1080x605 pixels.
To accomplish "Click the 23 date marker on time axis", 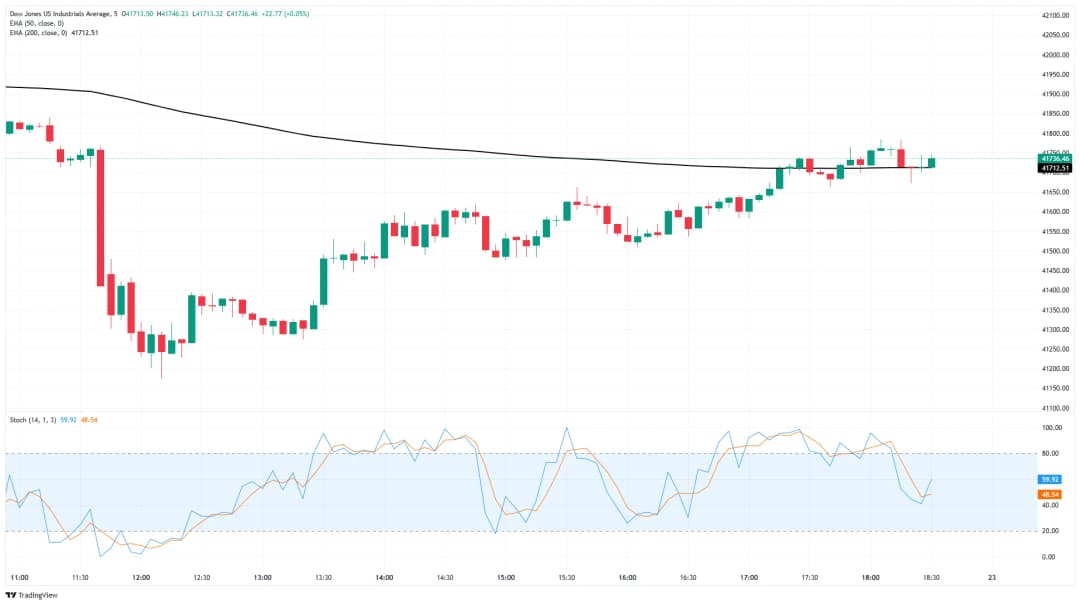I will point(991,577).
